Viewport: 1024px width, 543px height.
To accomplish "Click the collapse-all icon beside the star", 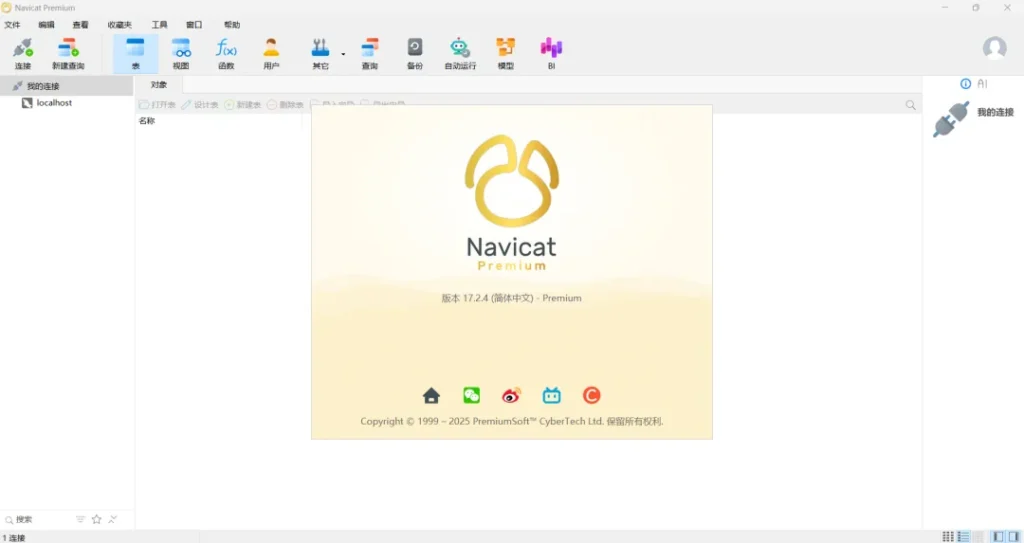I will [x=113, y=519].
